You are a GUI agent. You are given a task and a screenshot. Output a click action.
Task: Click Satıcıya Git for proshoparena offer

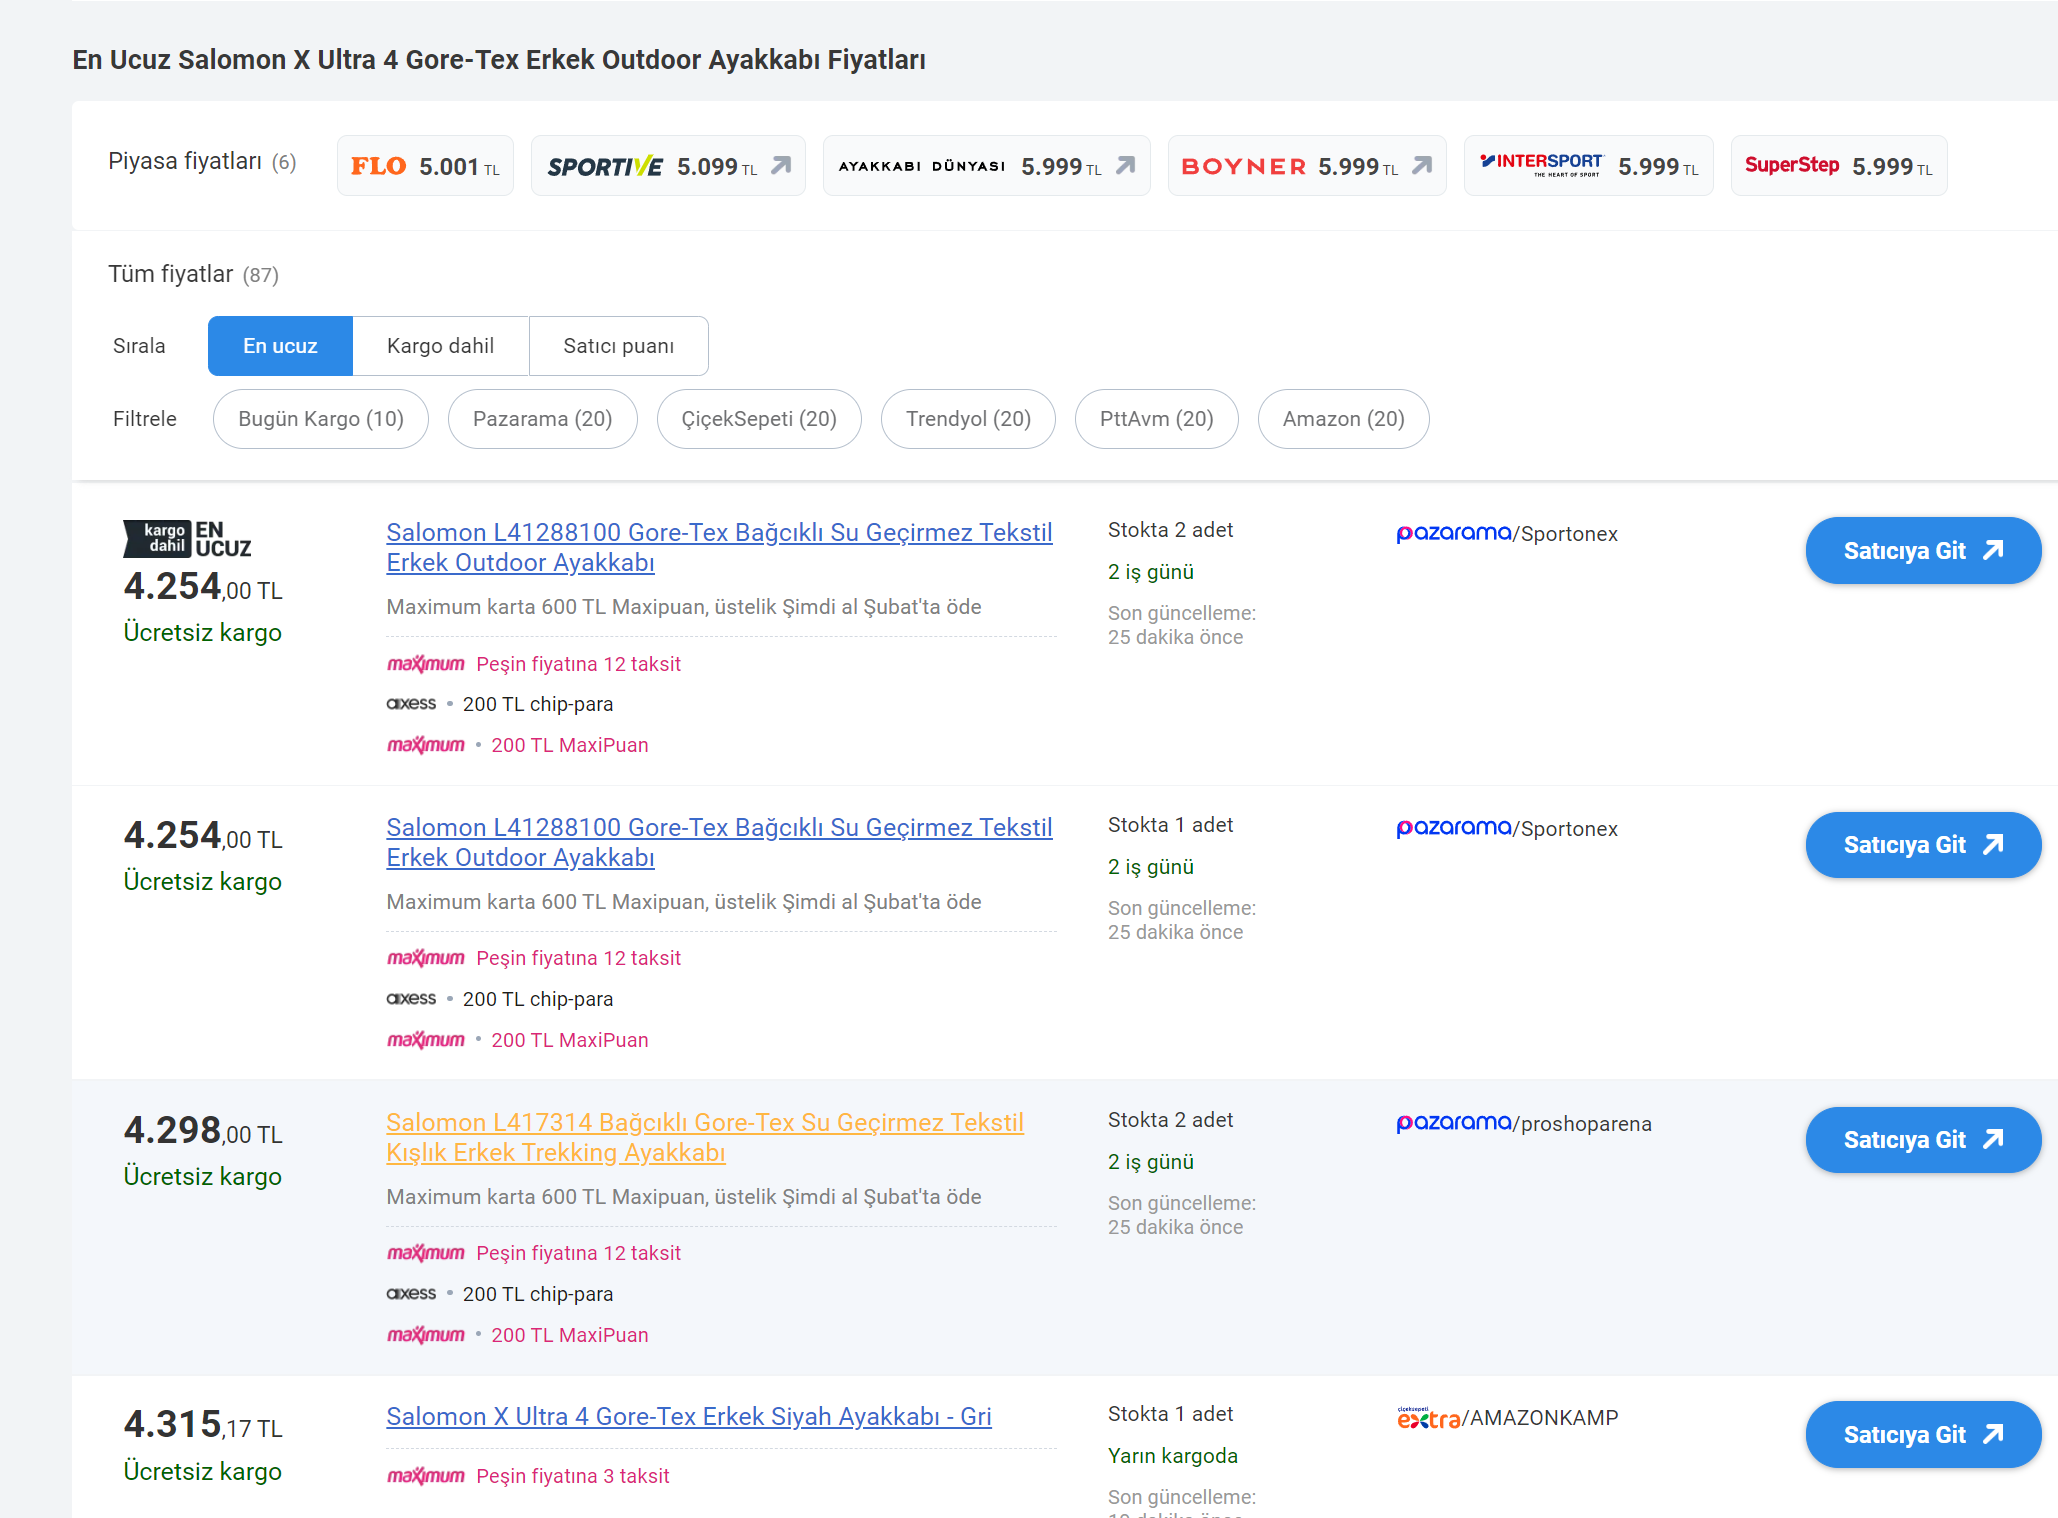pos(1923,1140)
